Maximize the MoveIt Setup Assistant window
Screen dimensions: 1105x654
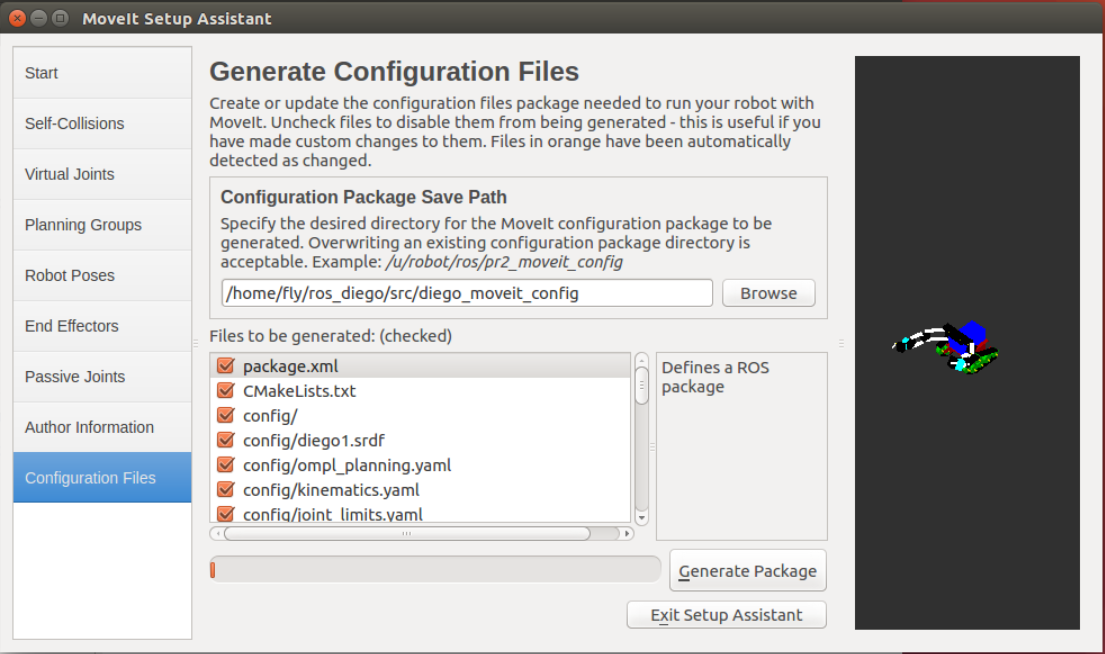[61, 18]
